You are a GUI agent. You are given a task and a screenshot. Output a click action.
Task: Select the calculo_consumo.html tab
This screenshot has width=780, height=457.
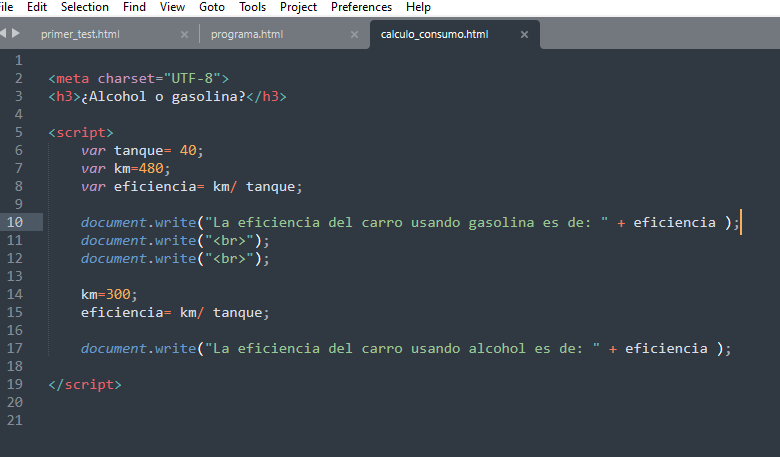(x=434, y=34)
